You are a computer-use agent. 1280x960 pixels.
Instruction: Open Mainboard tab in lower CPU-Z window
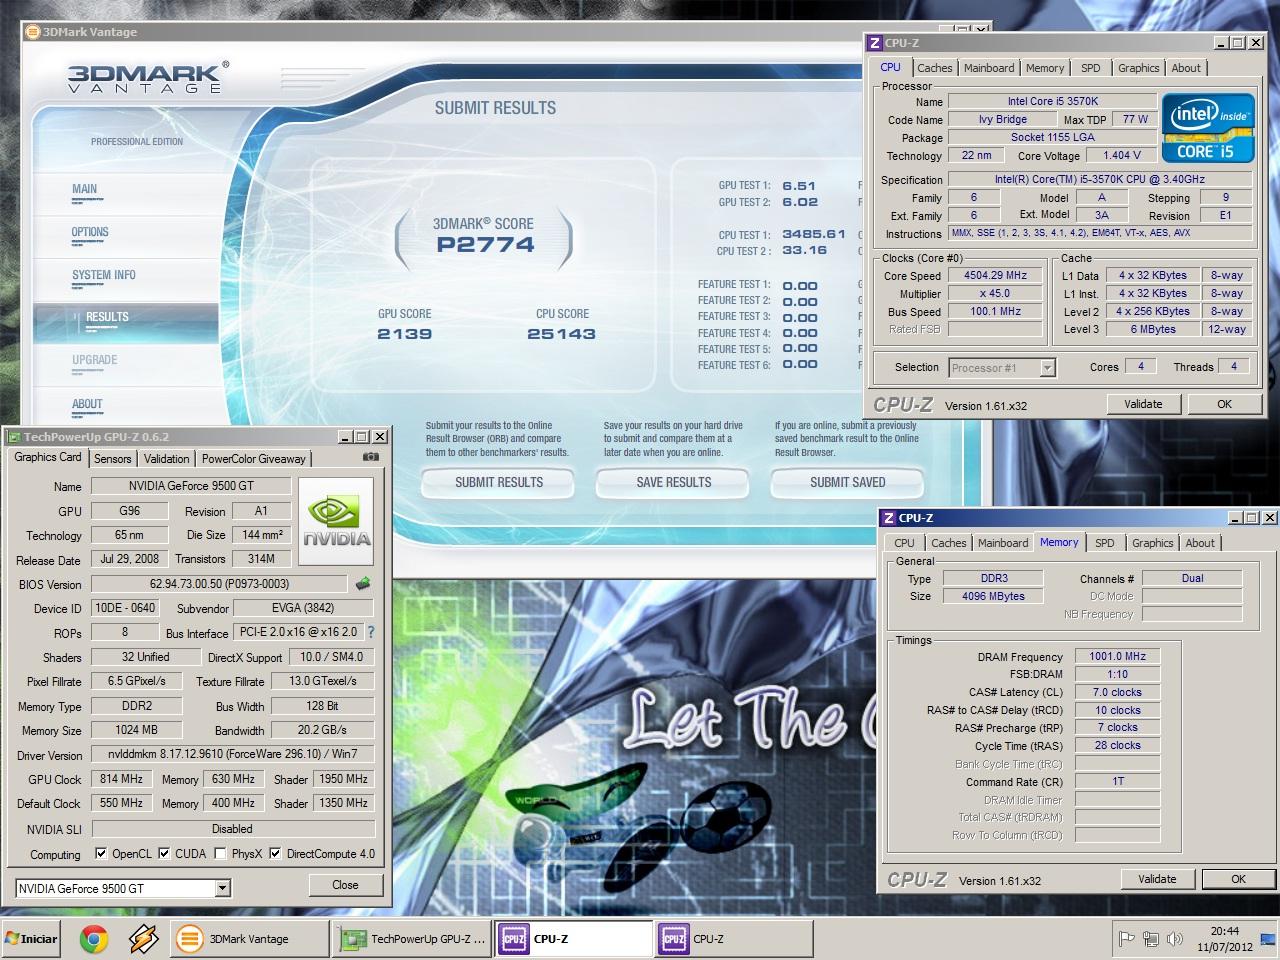coord(1003,543)
